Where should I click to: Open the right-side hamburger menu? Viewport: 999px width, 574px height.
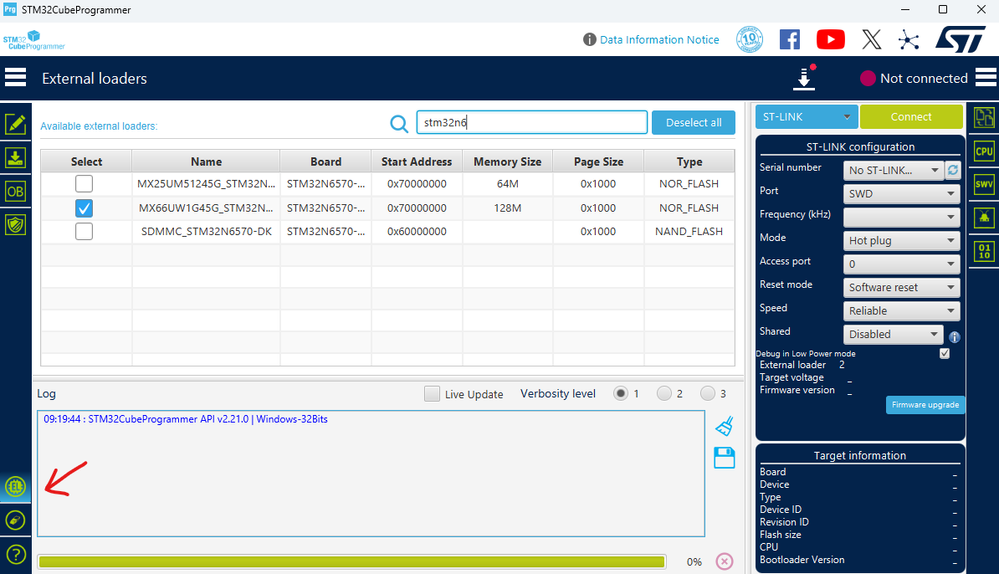coord(985,78)
